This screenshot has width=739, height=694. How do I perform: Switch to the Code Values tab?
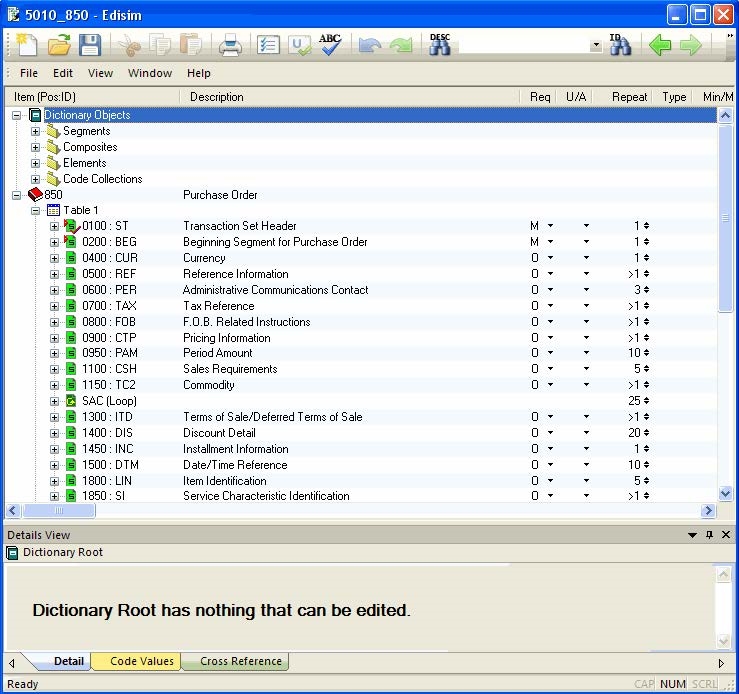point(142,661)
